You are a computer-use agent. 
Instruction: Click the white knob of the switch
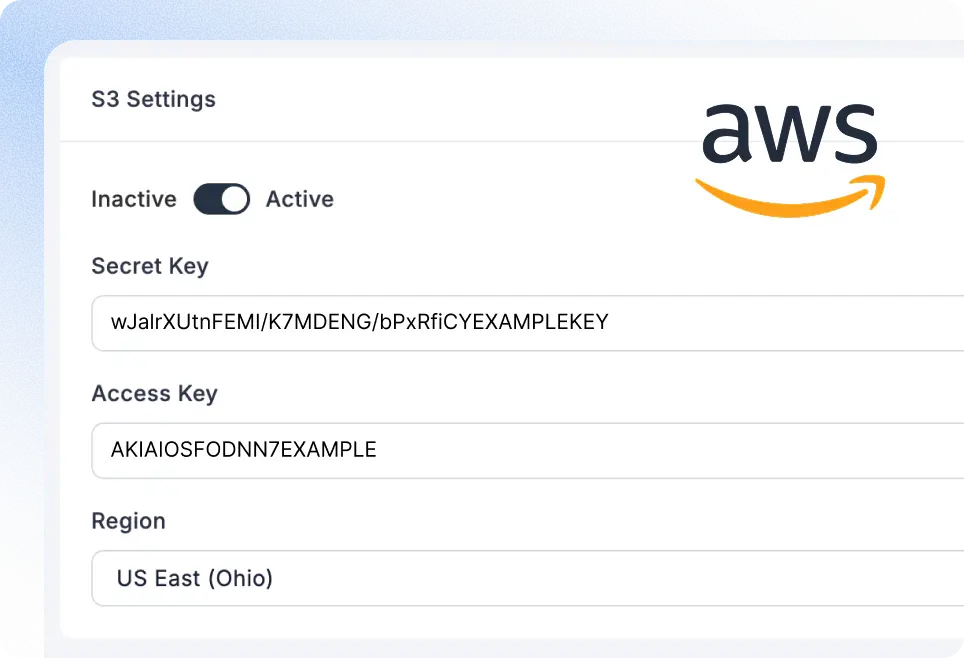pos(234,199)
